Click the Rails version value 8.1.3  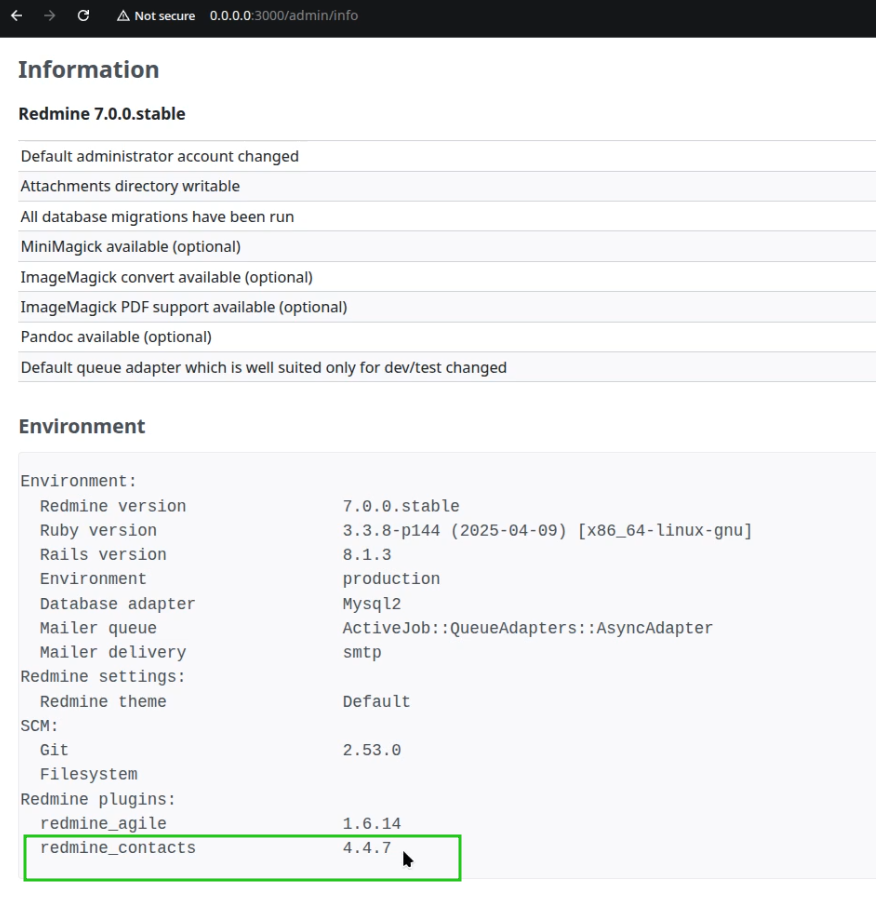(367, 555)
